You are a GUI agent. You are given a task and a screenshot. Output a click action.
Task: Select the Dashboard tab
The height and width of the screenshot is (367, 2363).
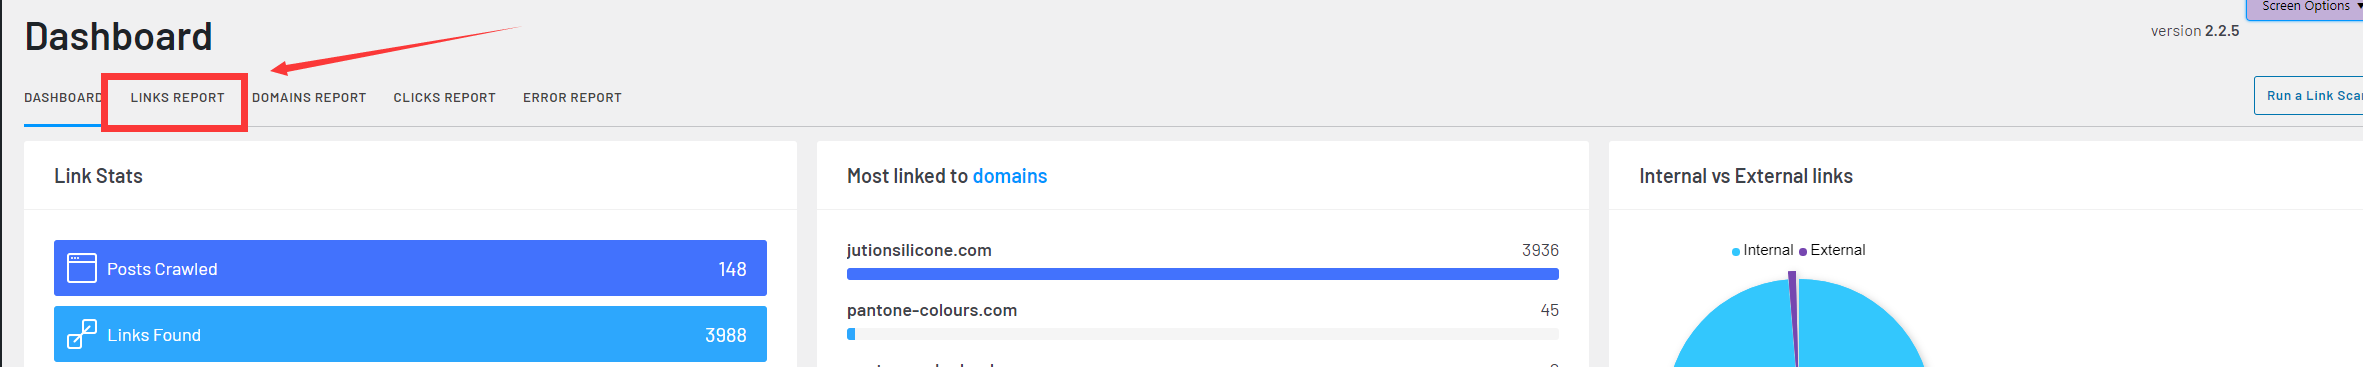[x=63, y=98]
